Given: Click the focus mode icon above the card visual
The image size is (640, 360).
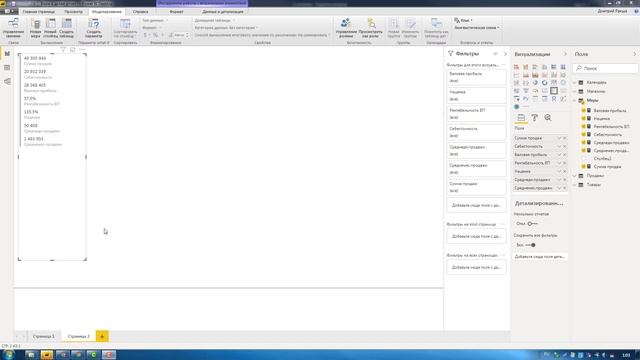Looking at the screenshot, I should tap(73, 49).
